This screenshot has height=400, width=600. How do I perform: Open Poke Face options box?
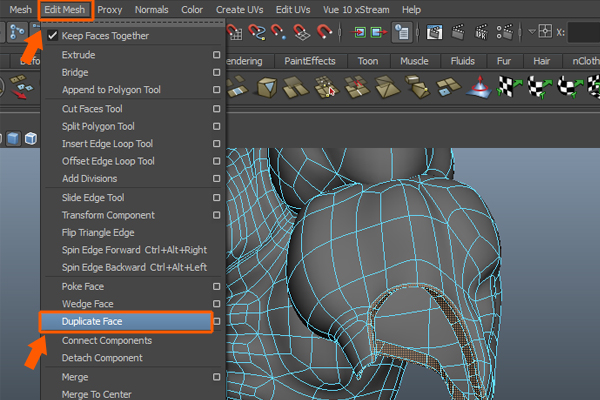tap(216, 287)
